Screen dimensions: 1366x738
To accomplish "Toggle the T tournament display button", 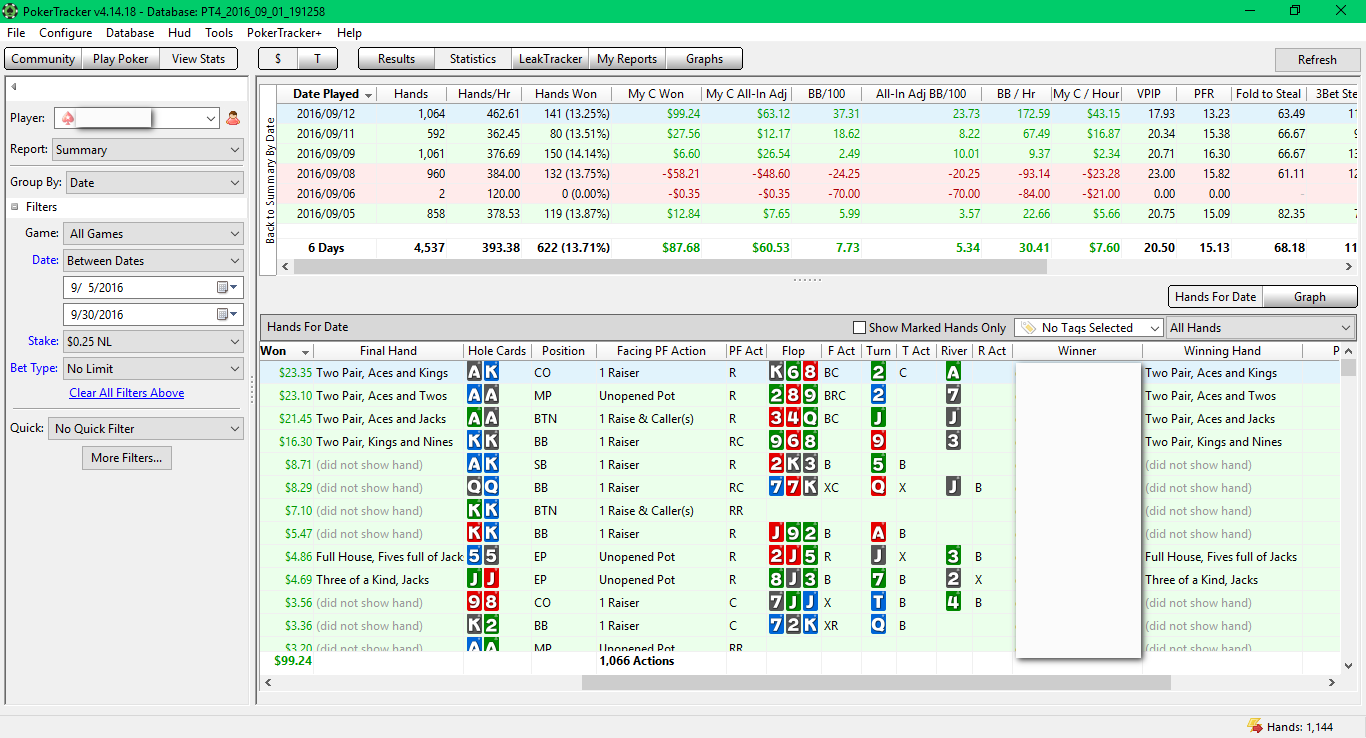I will (317, 59).
